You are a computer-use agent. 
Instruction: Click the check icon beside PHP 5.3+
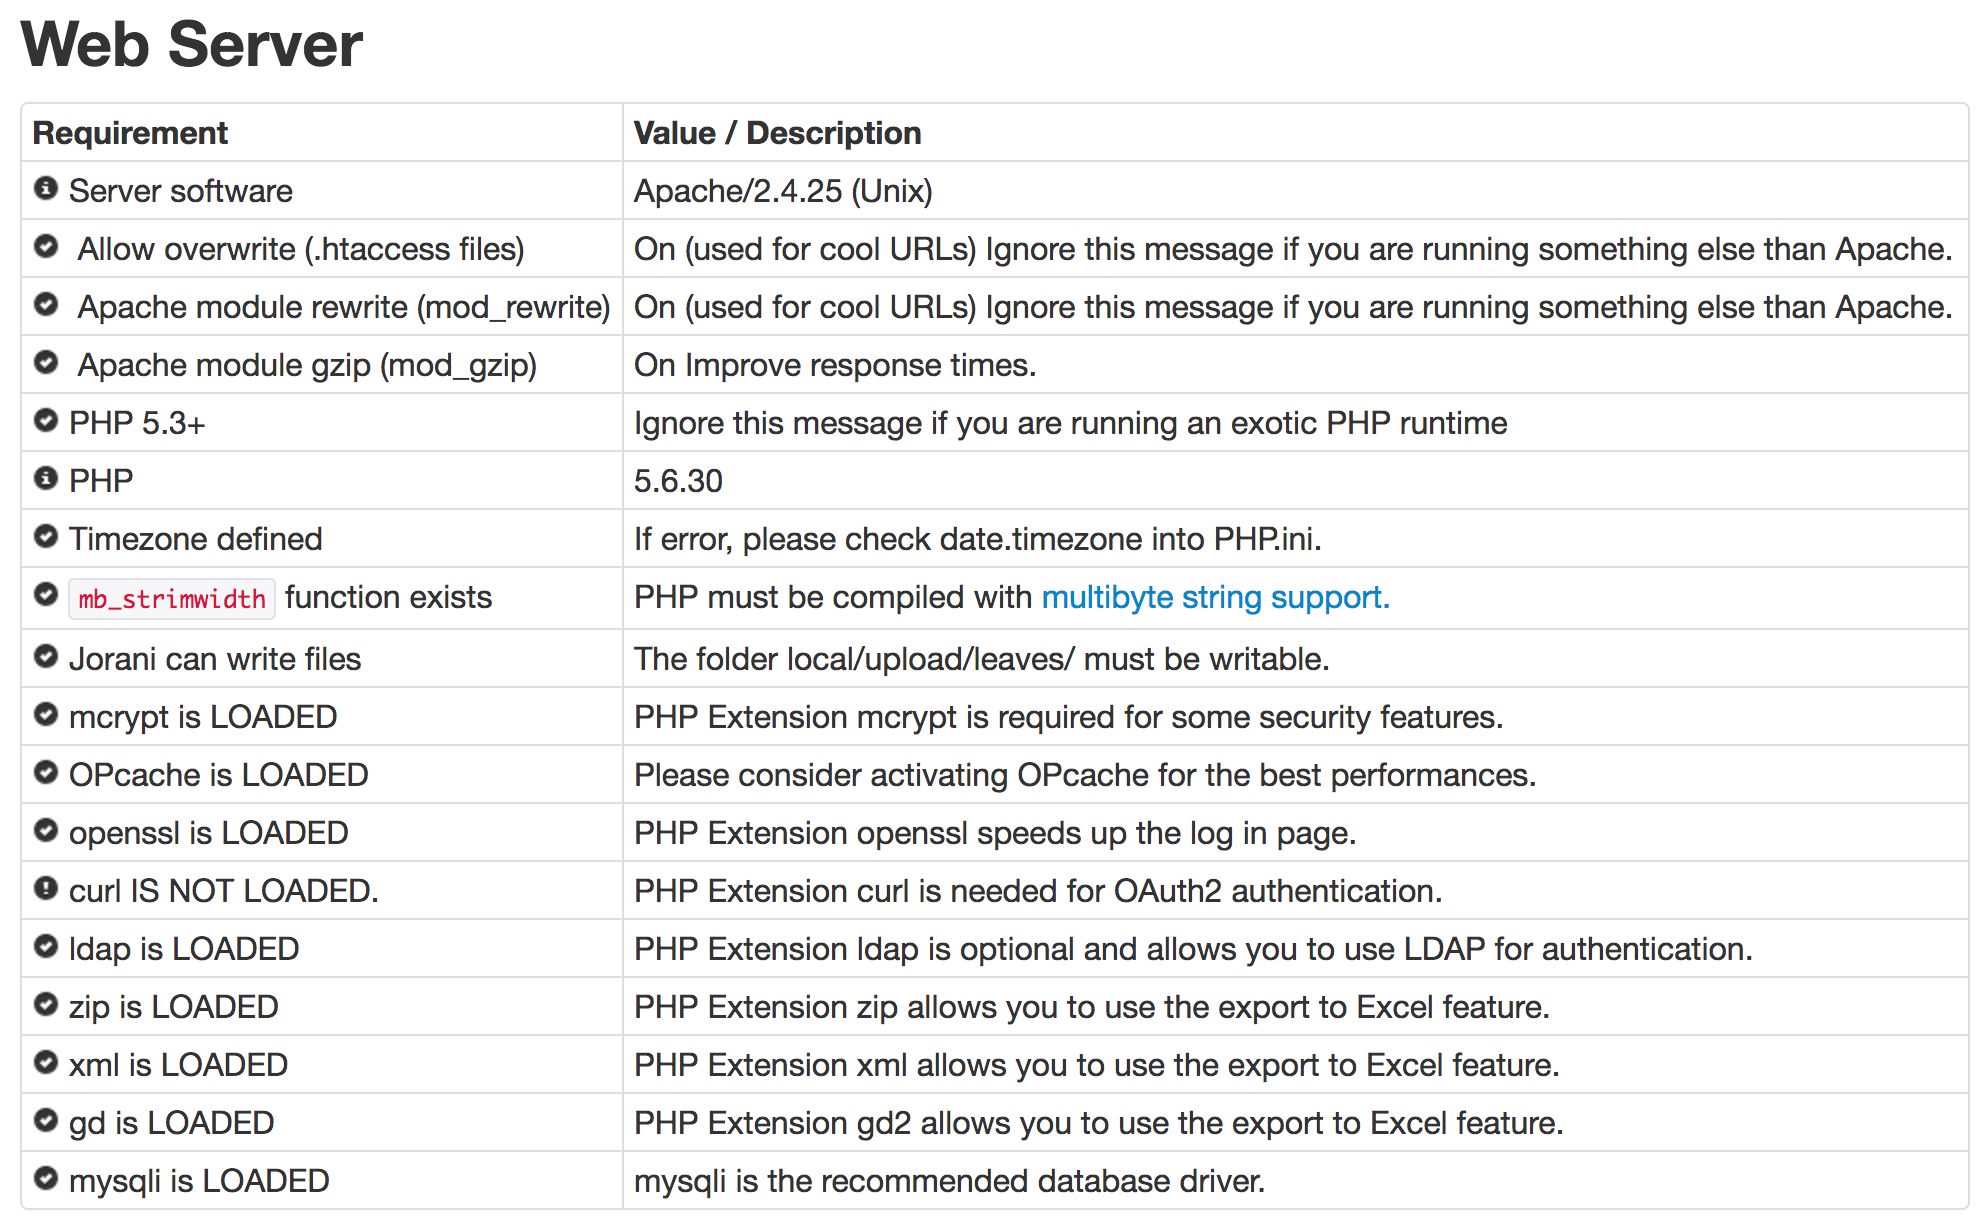46,420
